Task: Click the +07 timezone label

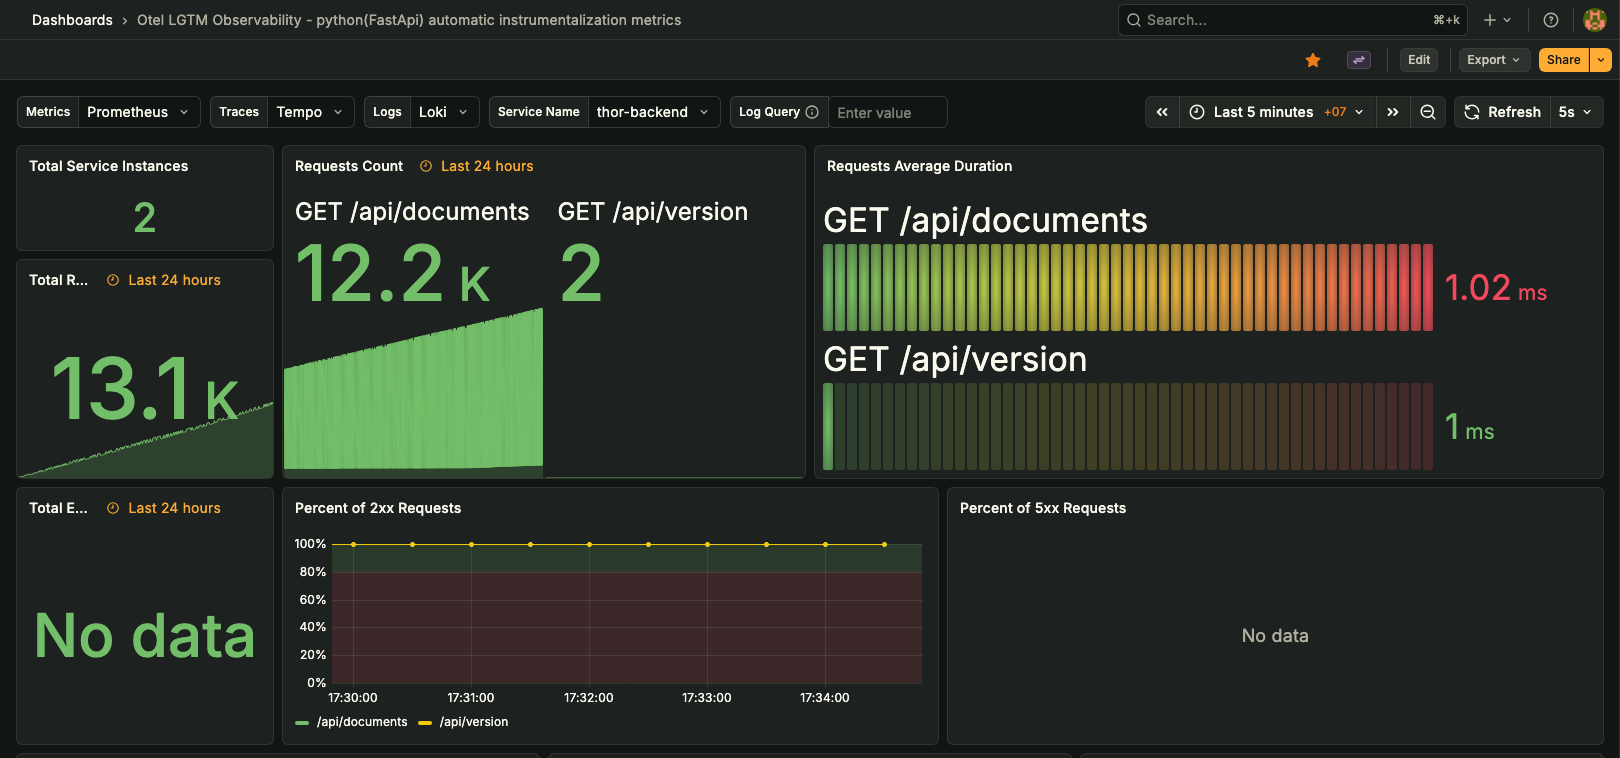Action: (x=1335, y=112)
